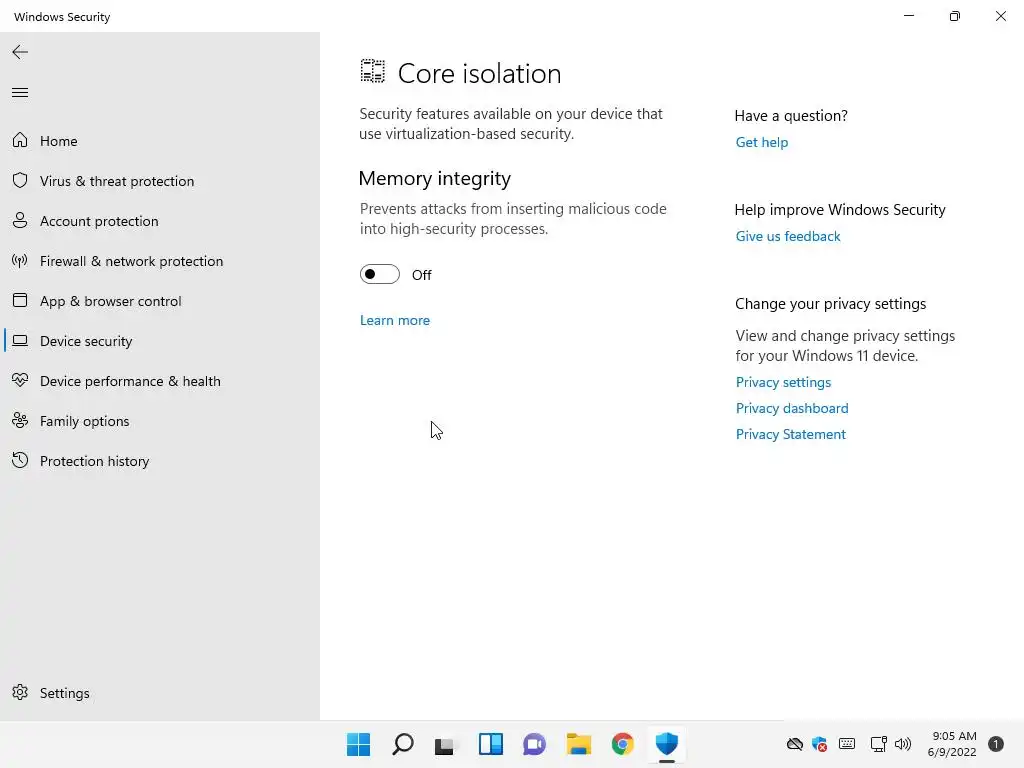
Task: Open the Privacy Statement link
Action: 790,434
